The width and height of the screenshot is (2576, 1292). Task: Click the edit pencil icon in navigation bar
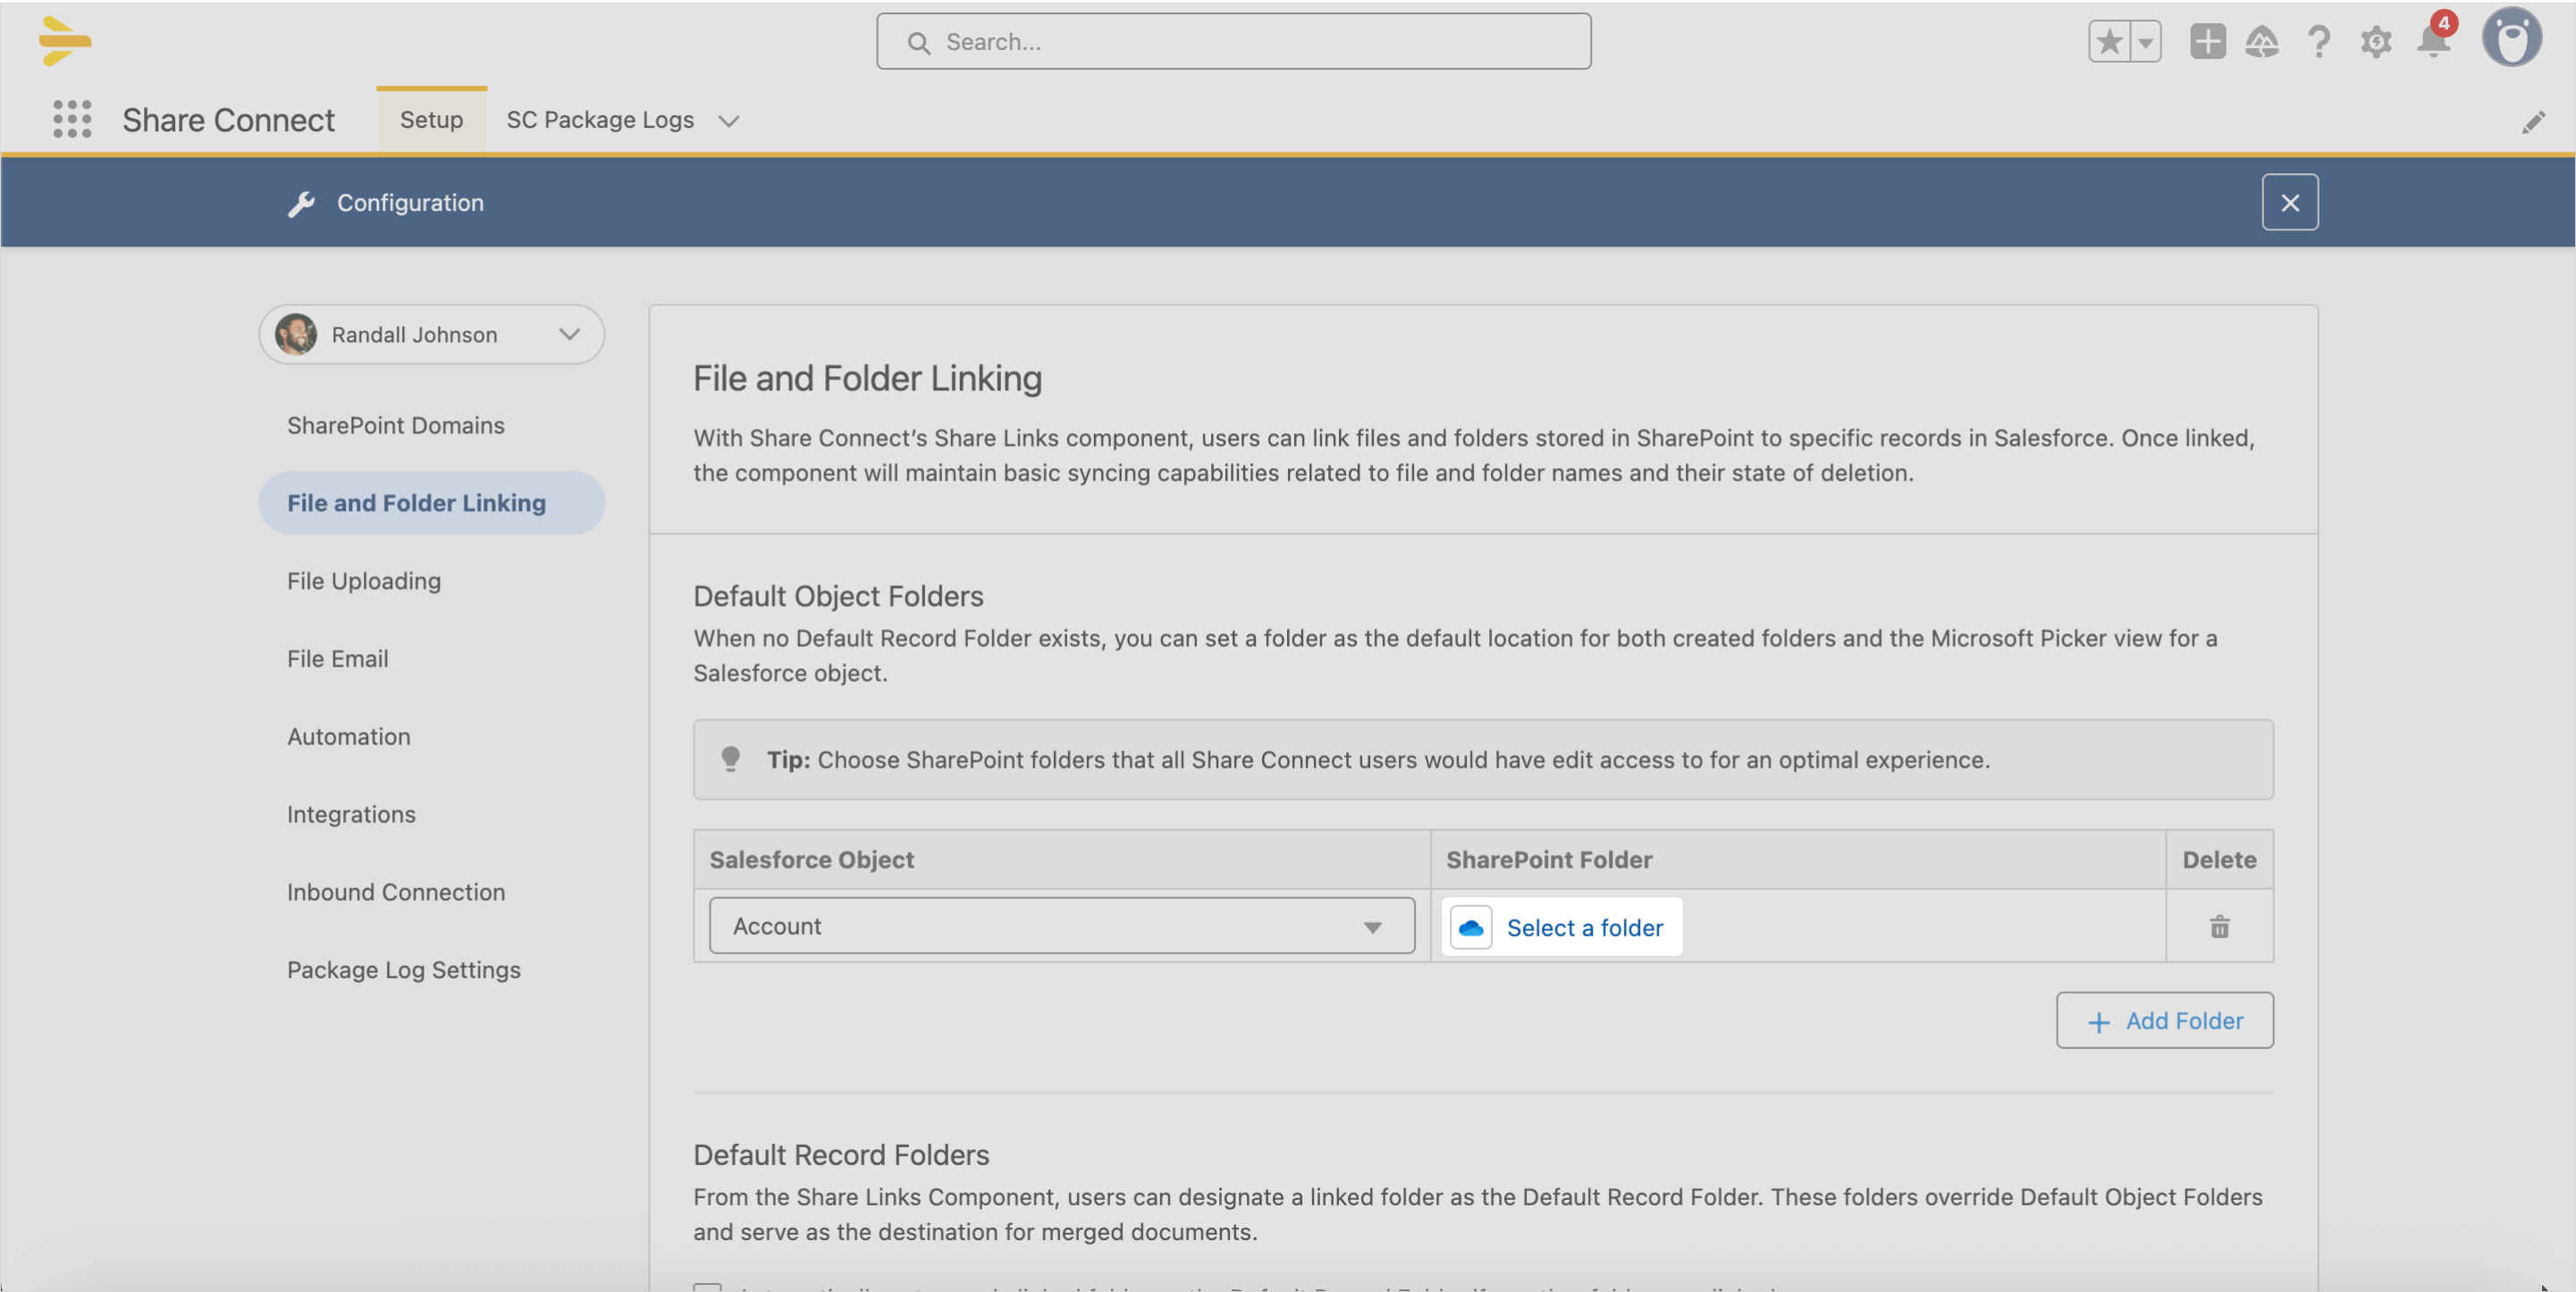click(2533, 122)
